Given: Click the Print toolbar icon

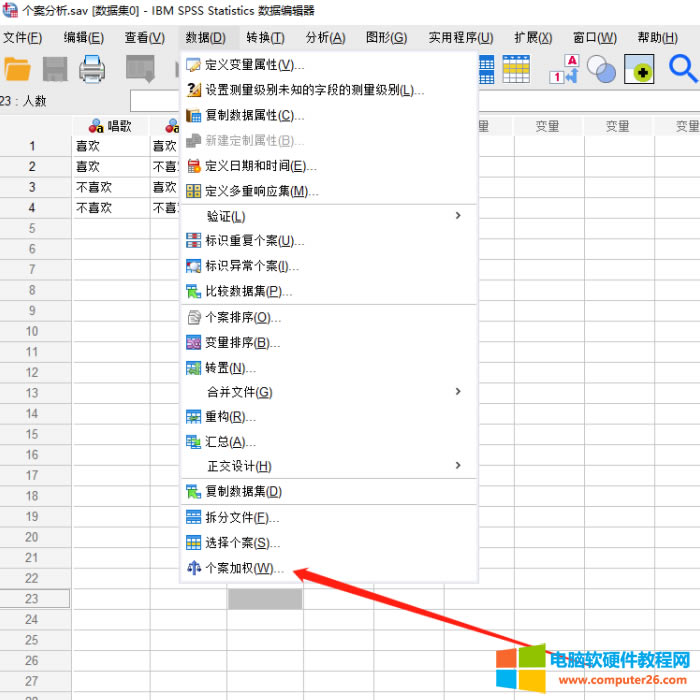Looking at the screenshot, I should coord(92,69).
